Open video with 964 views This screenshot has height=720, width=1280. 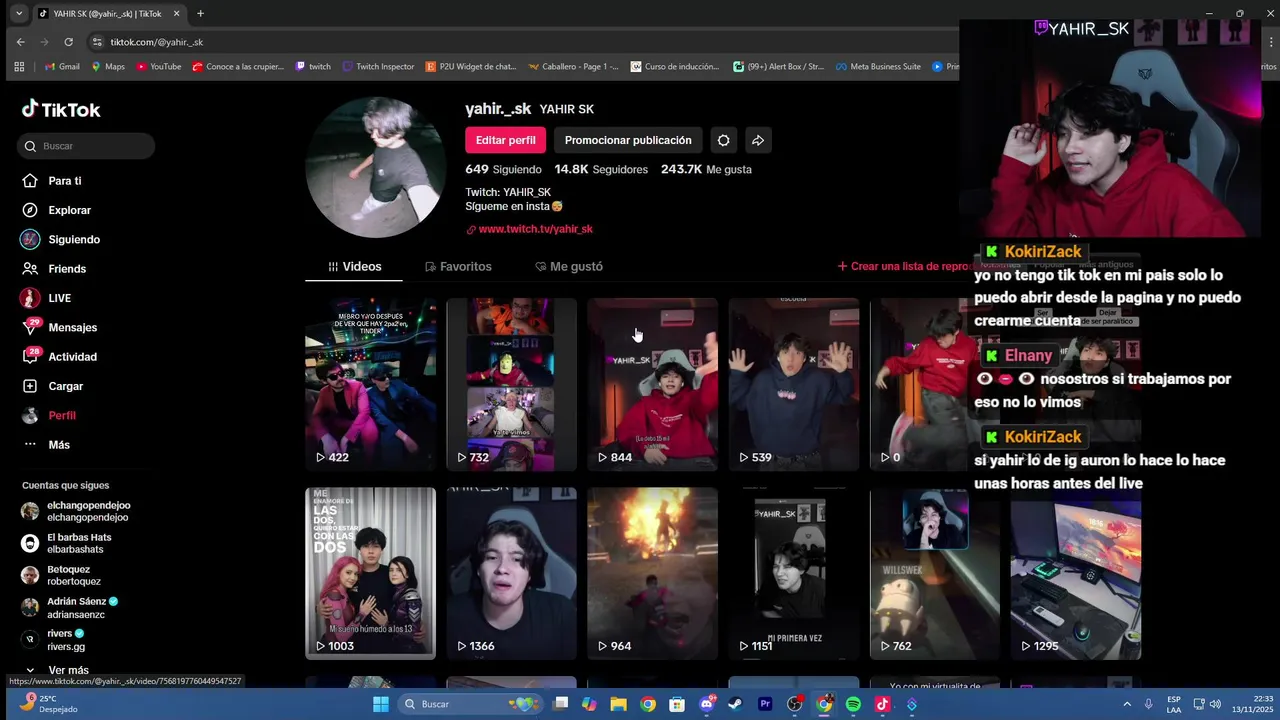(x=652, y=573)
